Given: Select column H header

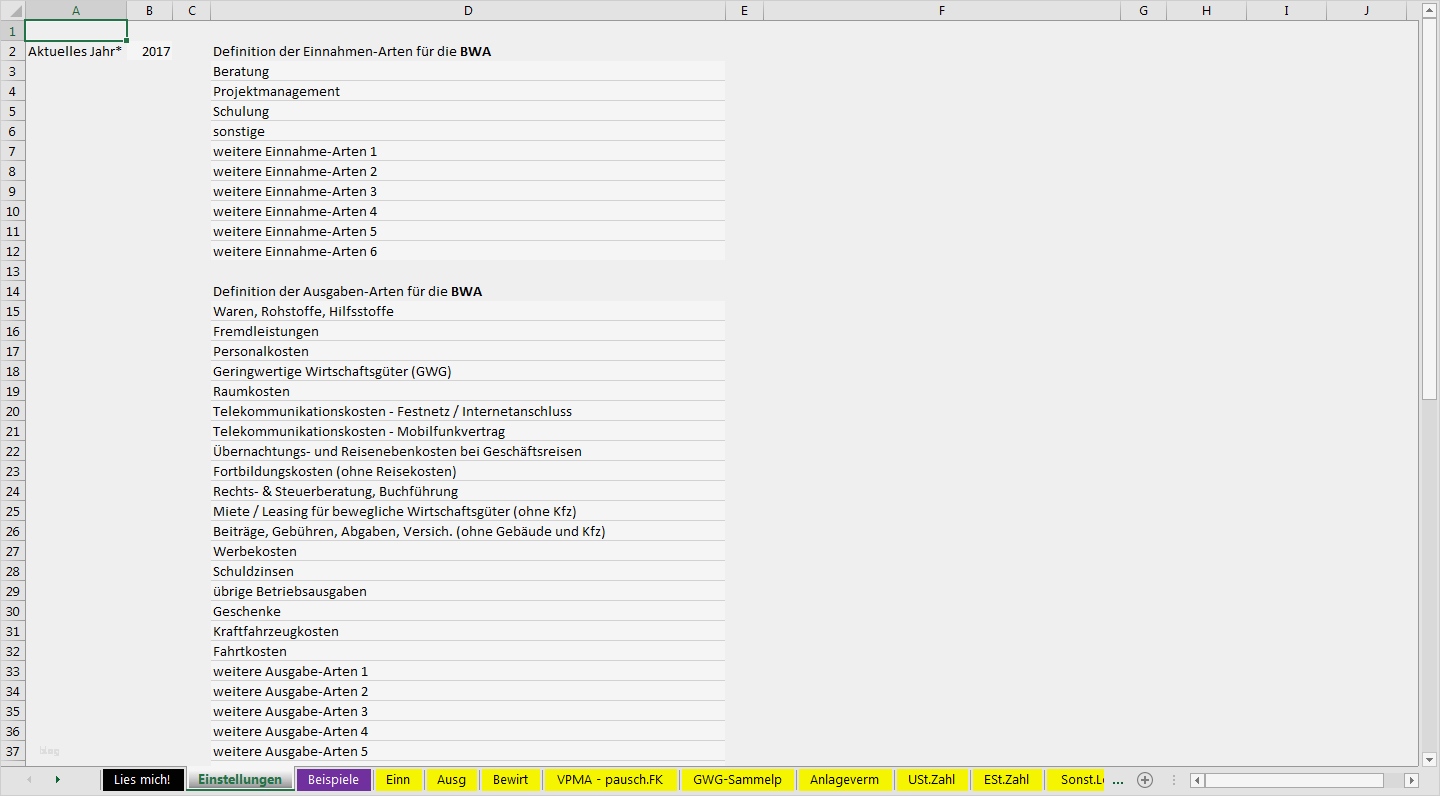Looking at the screenshot, I should coord(1207,10).
